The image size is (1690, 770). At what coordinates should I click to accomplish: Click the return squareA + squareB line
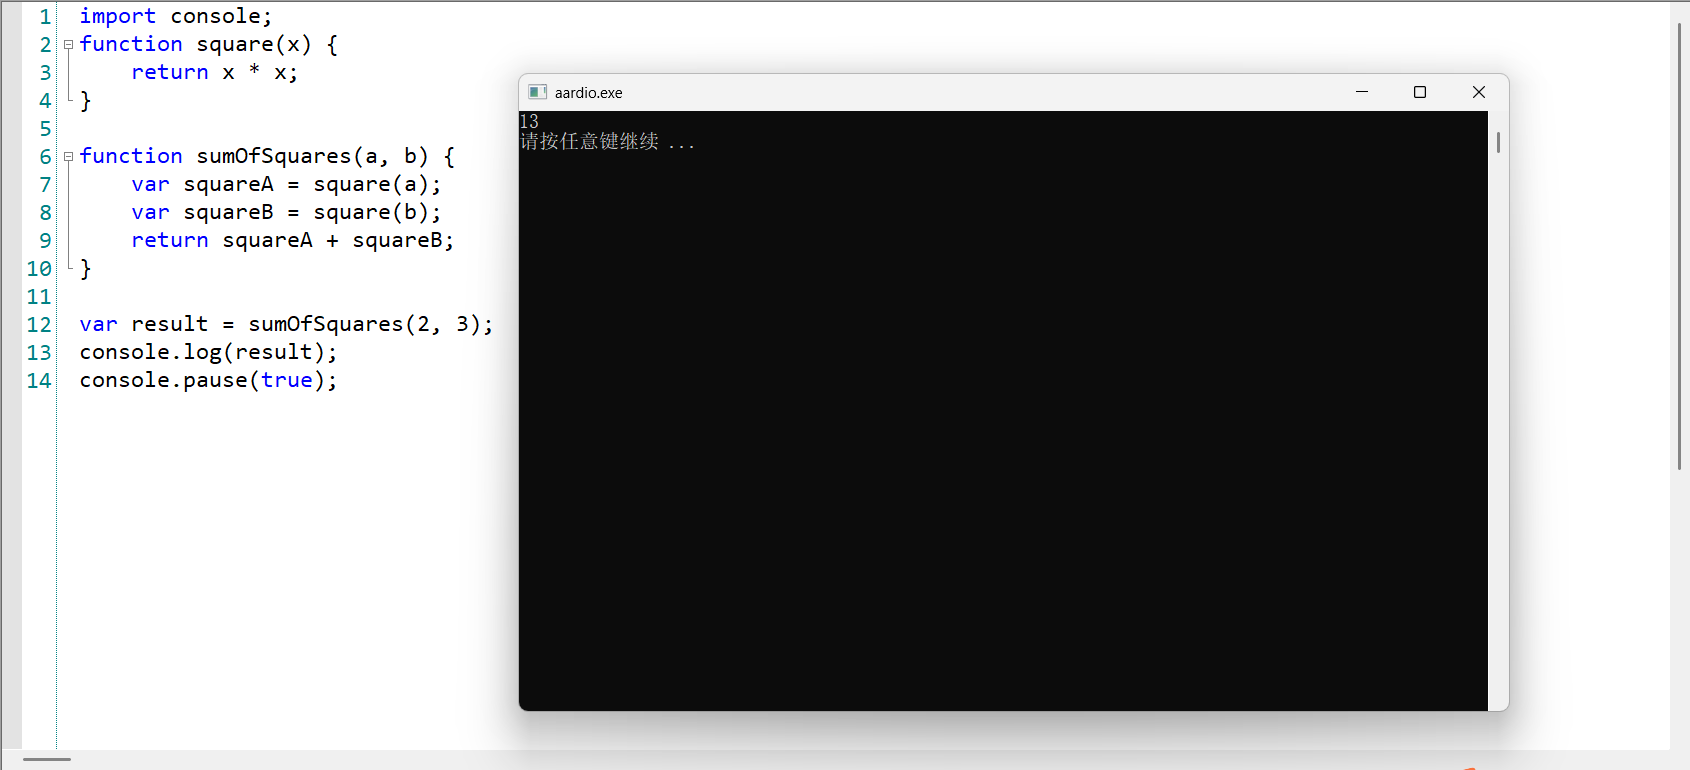292,241
